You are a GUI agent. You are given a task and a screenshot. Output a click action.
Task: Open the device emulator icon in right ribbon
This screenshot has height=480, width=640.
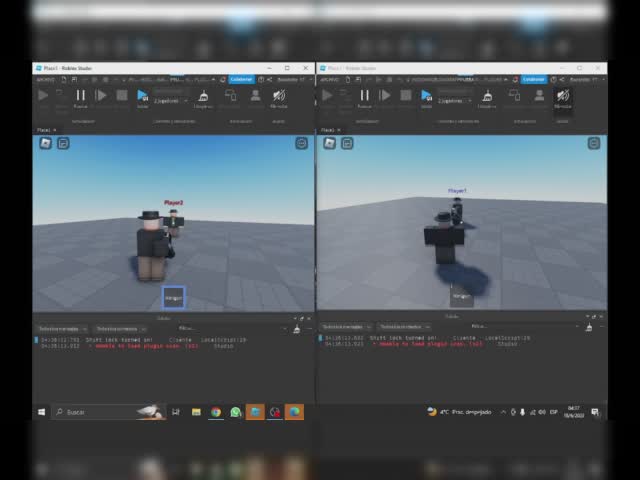tap(515, 96)
